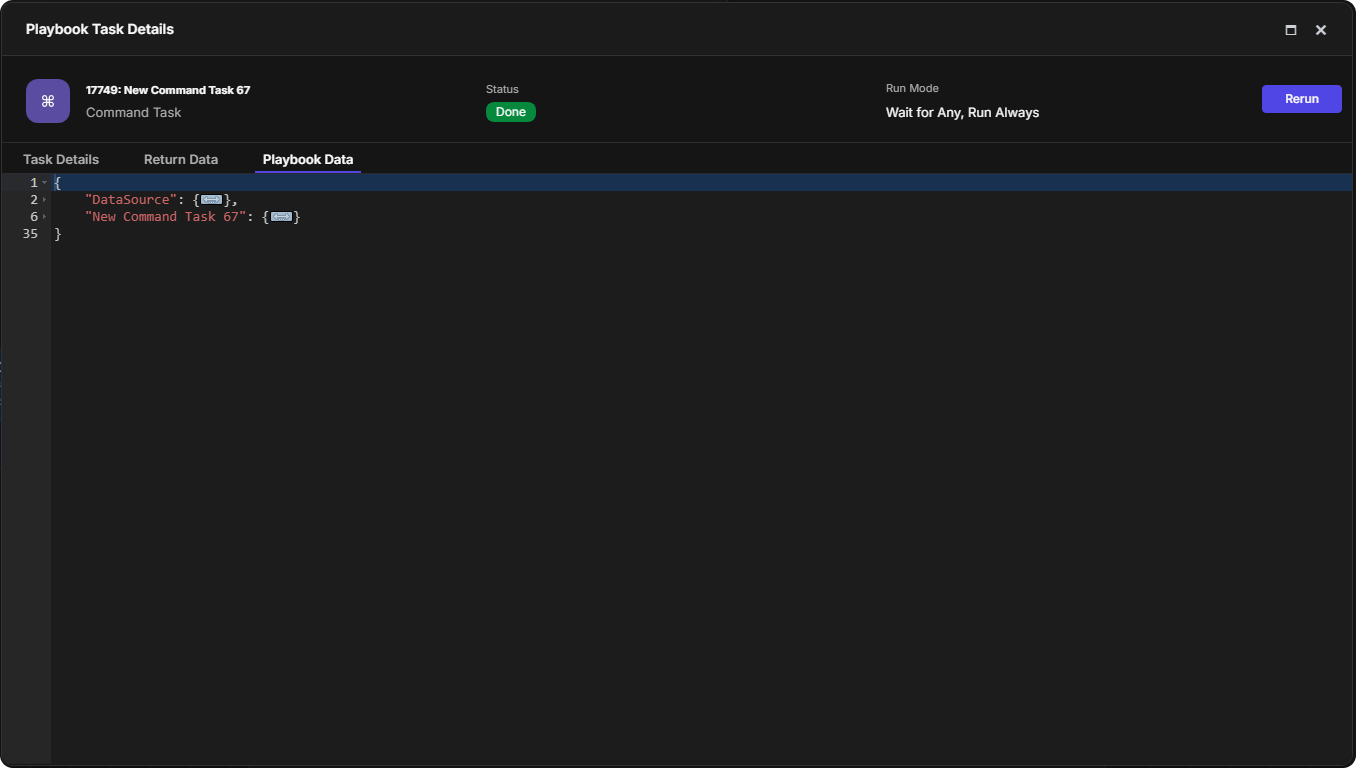The height and width of the screenshot is (768, 1356).
Task: Click the Status label
Action: (x=502, y=89)
